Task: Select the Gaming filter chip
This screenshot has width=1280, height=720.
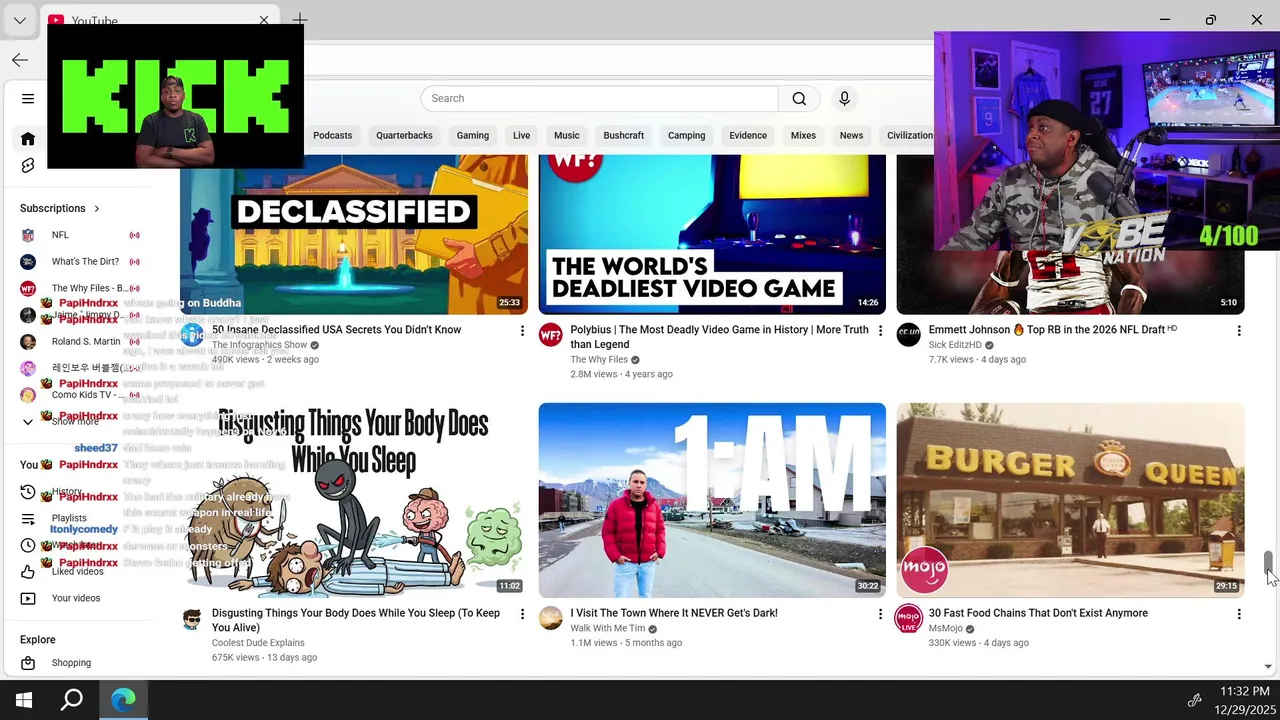Action: 473,135
